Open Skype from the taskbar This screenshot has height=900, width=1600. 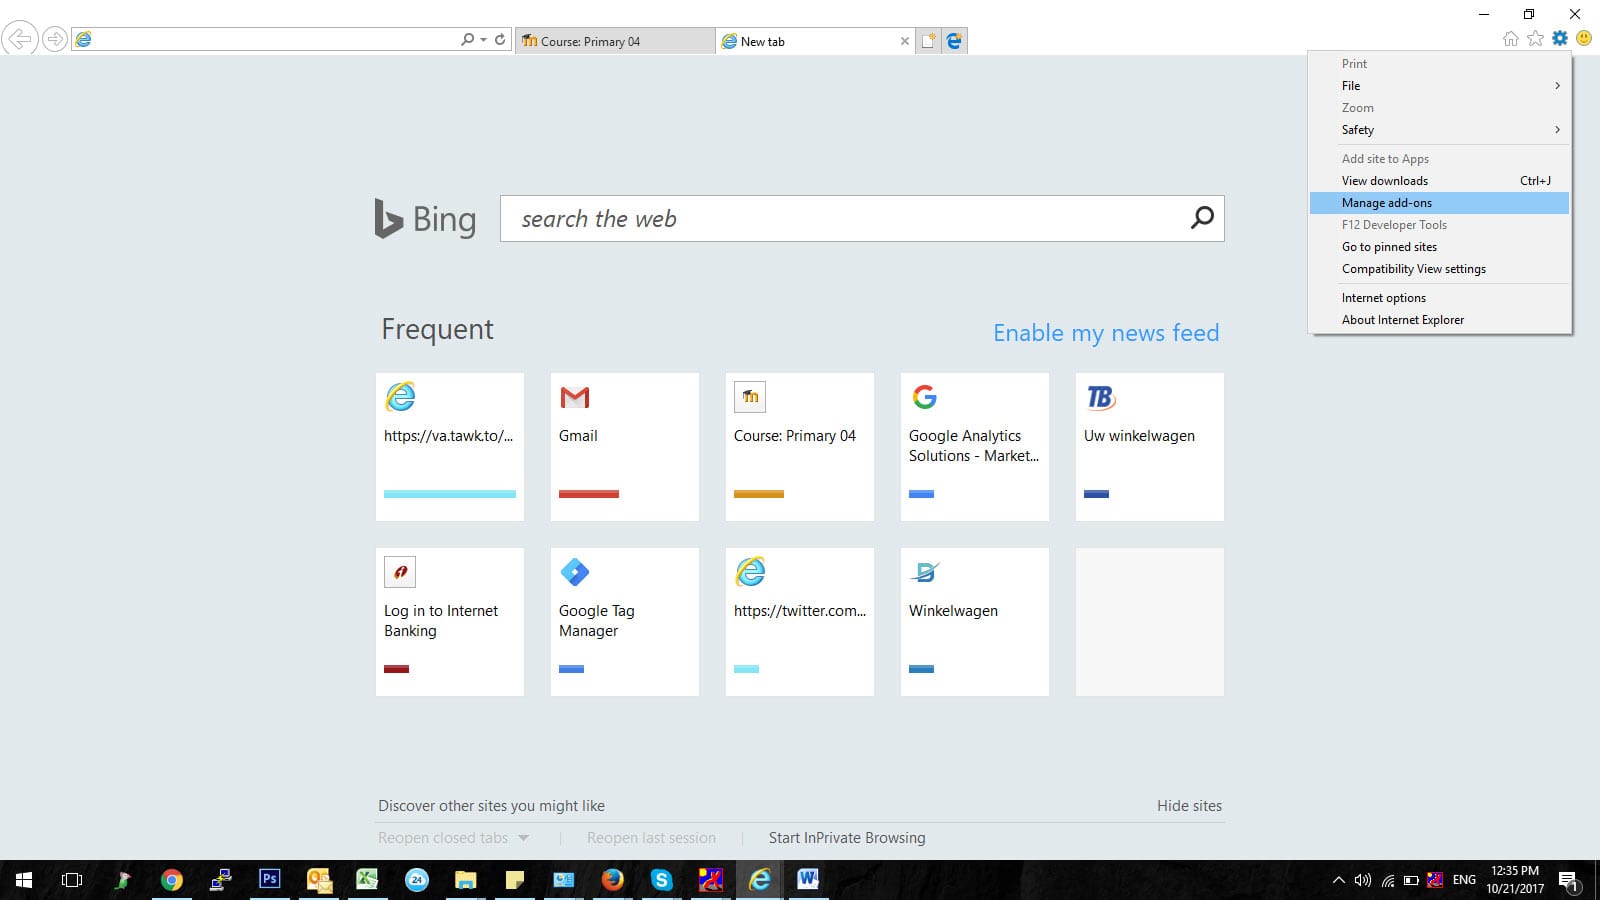click(661, 880)
